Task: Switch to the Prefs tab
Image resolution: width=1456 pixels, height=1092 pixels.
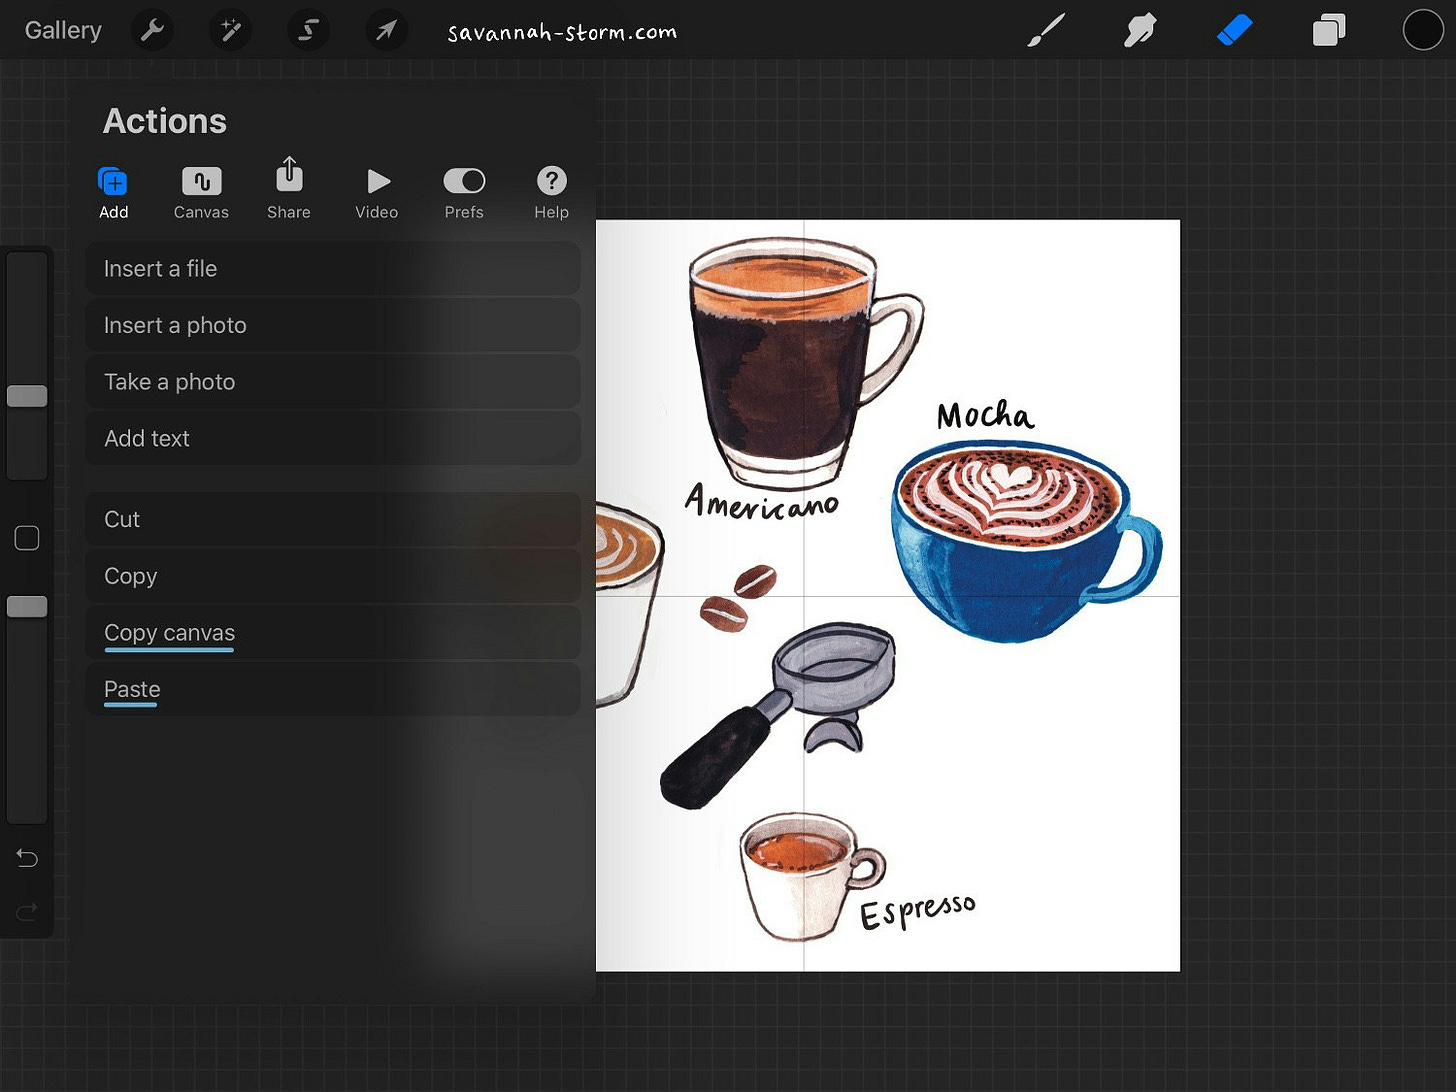Action: click(x=464, y=192)
